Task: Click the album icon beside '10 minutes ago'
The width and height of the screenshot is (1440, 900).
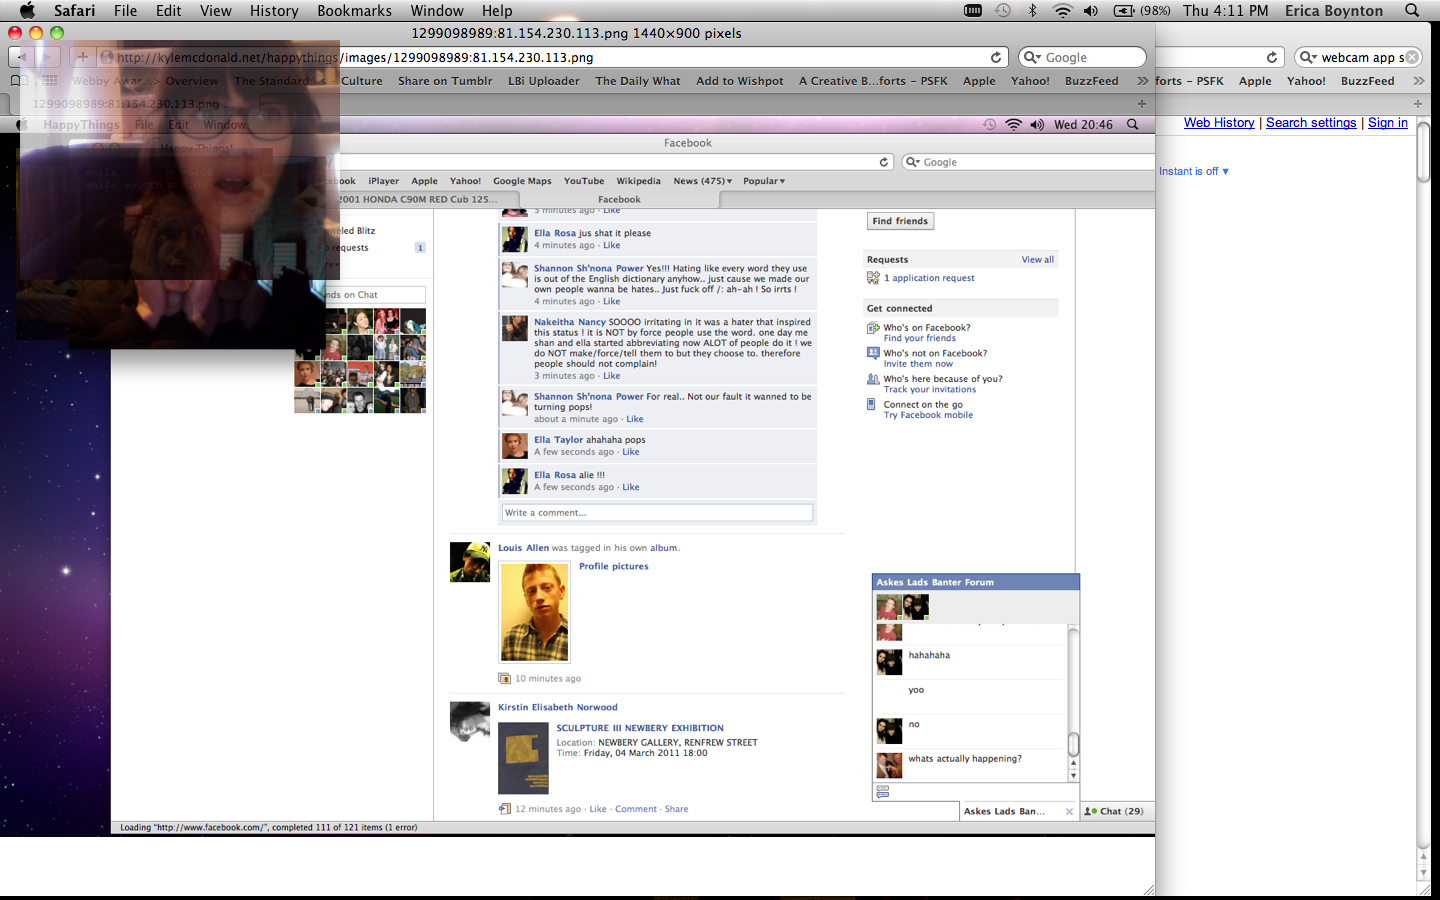Action: (x=505, y=678)
